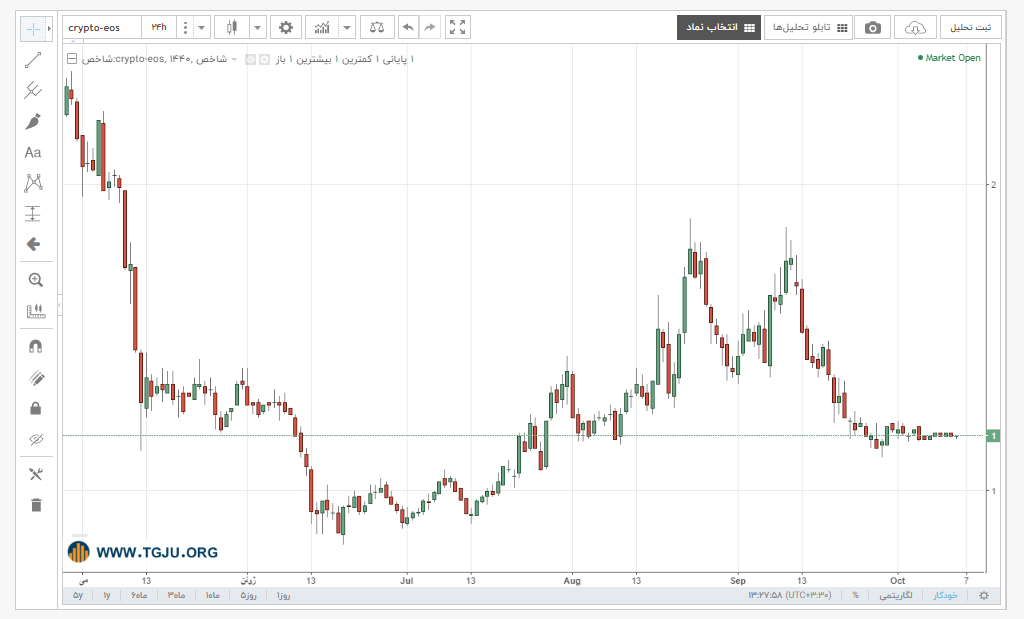The height and width of the screenshot is (619, 1024).
Task: Select the ۵y time range
Action: click(78, 595)
